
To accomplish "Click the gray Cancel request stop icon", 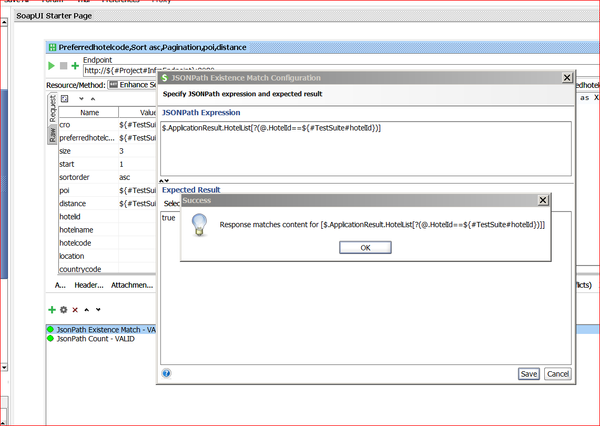I will click(x=64, y=66).
